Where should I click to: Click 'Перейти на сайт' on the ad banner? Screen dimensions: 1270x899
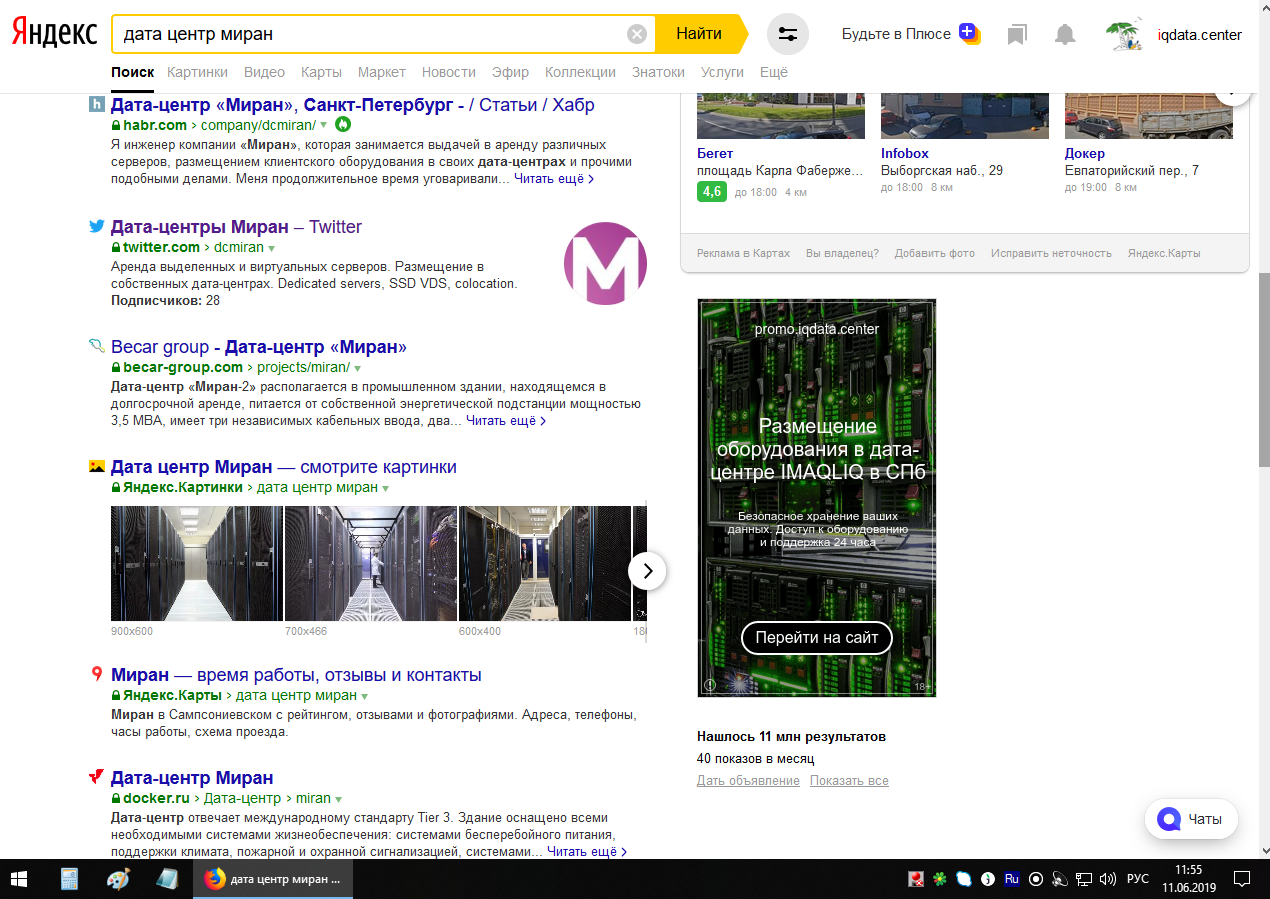tap(816, 637)
